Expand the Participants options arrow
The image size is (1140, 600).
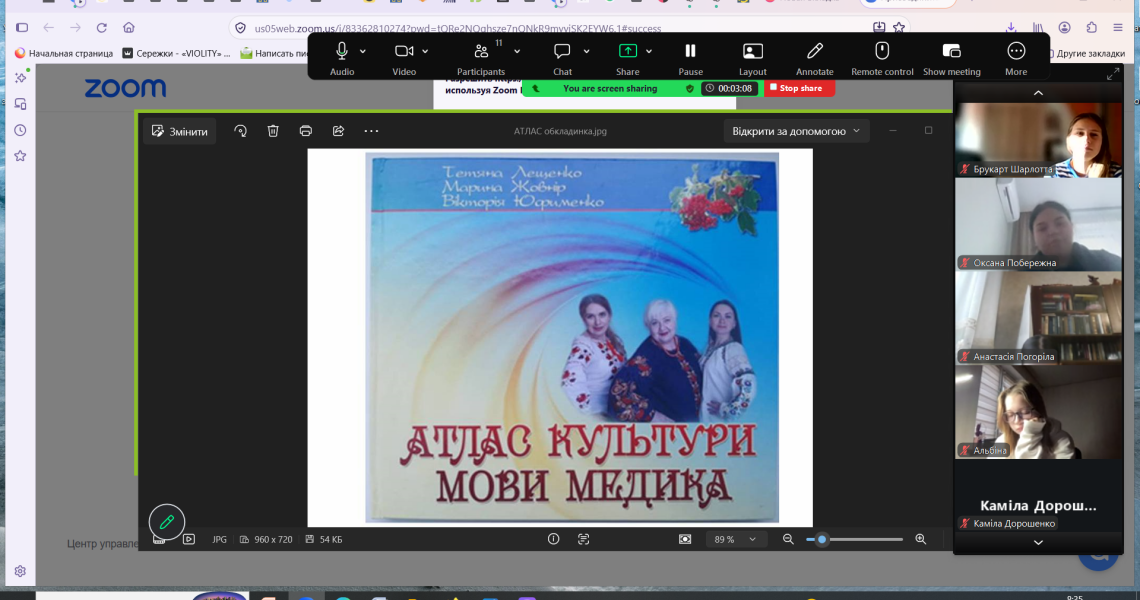pyautogui.click(x=517, y=52)
